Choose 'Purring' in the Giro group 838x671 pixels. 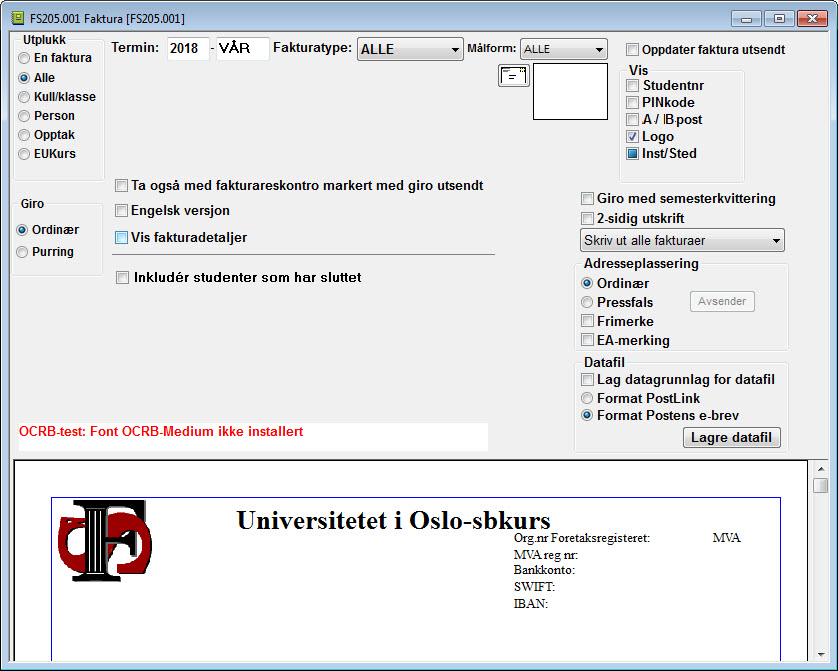tap(22, 252)
